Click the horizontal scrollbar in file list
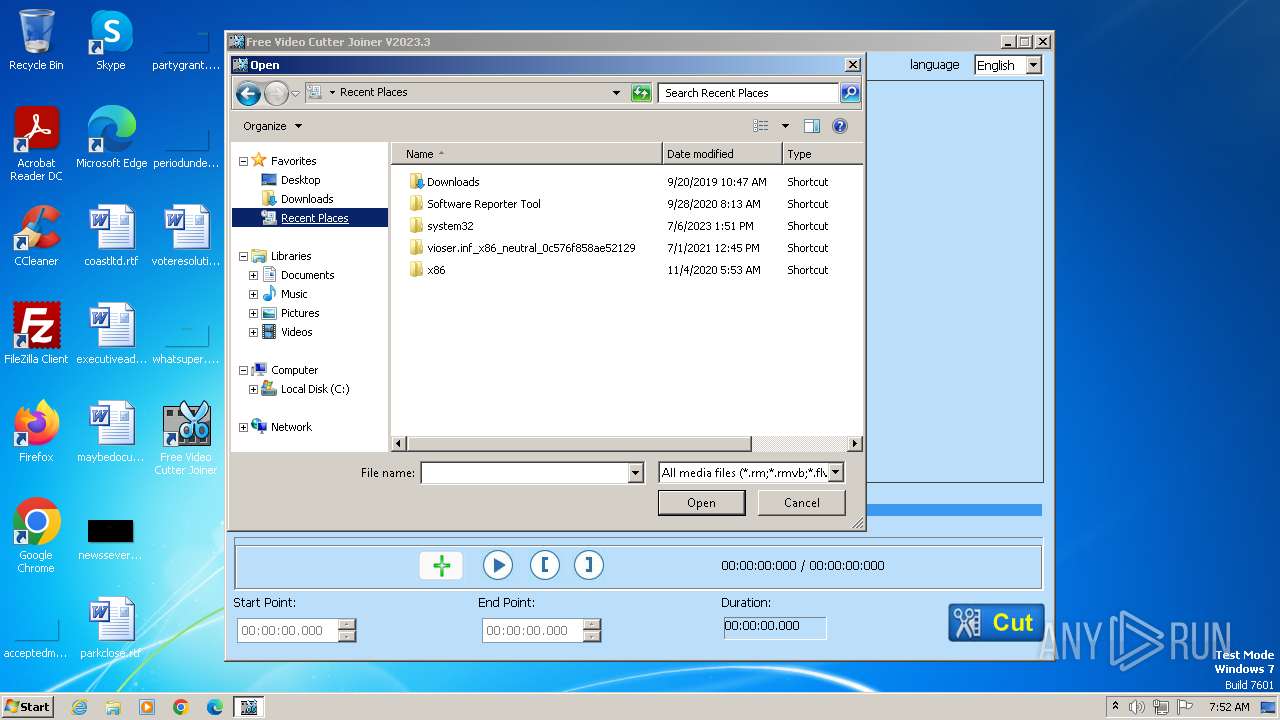The image size is (1280, 720). click(x=579, y=444)
